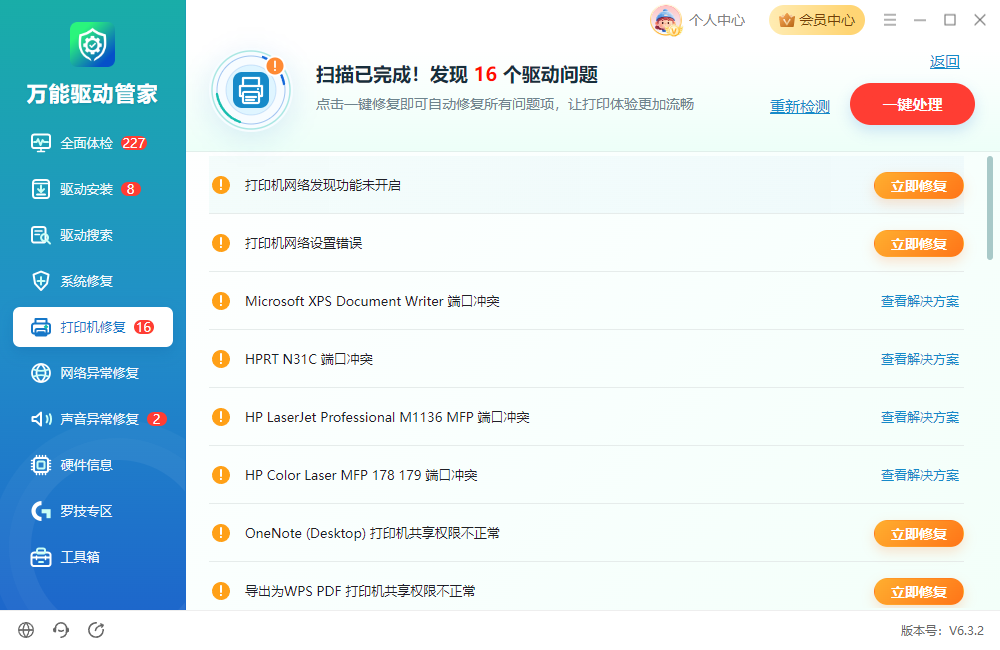Click 立即修复 for 打印机网络设置错误
Screen dimensions: 1000x650
point(918,244)
